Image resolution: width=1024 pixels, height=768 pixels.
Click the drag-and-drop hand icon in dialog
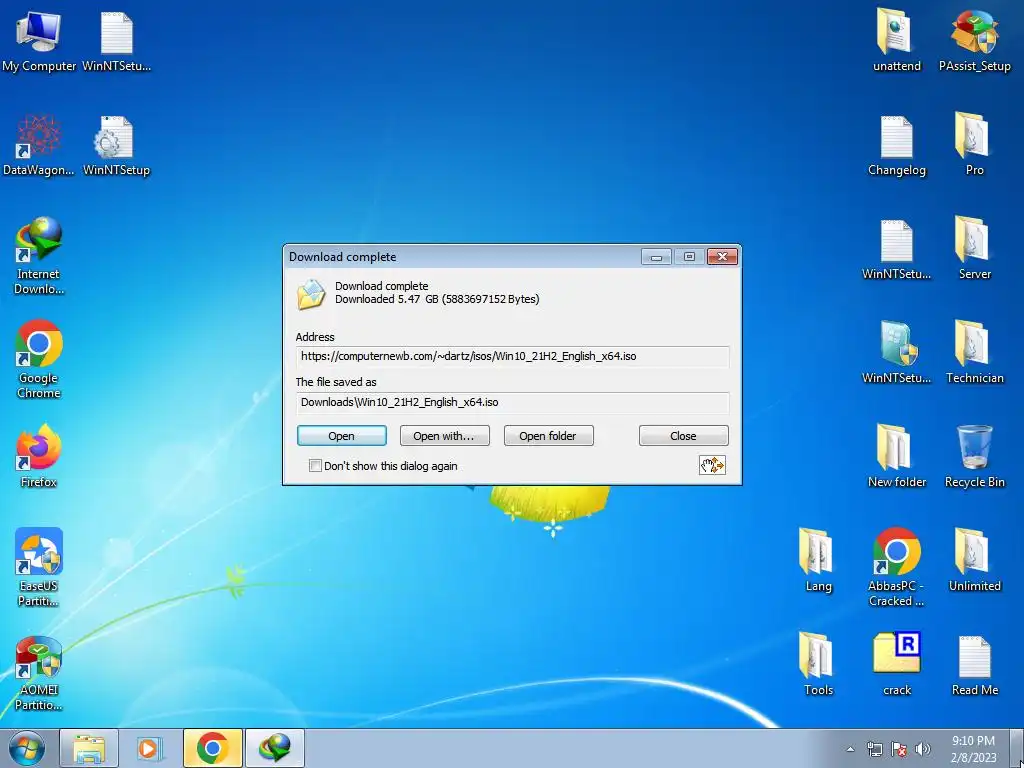click(712, 465)
